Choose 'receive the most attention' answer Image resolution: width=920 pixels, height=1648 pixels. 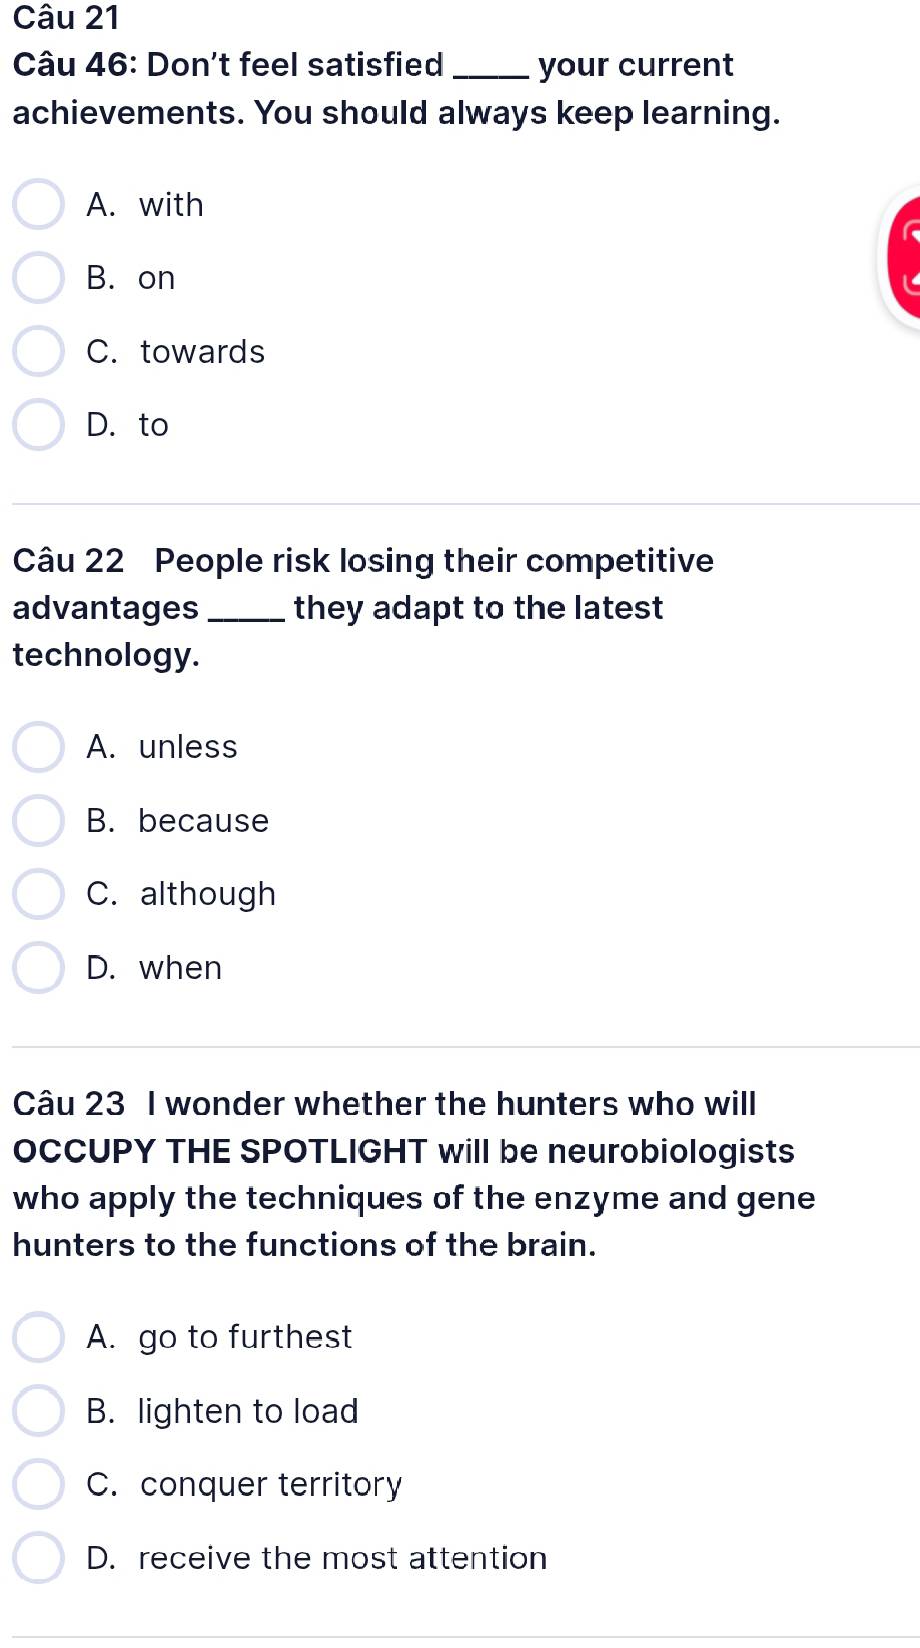coord(38,1558)
